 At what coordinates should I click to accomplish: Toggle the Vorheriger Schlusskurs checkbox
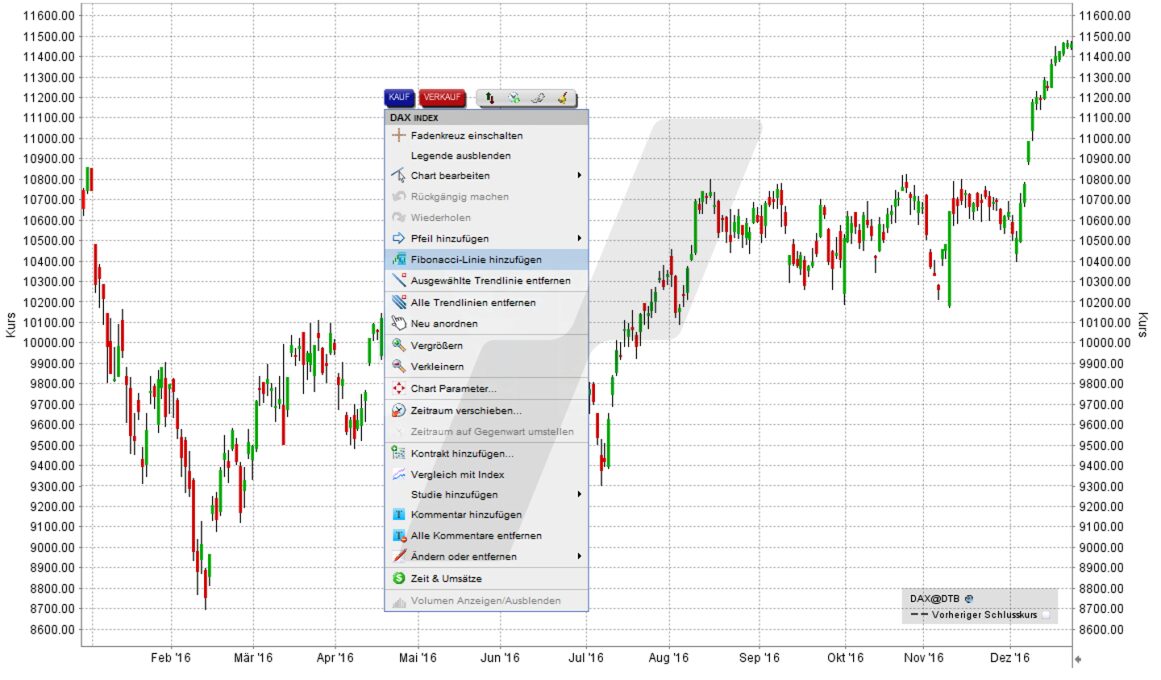click(x=1046, y=614)
